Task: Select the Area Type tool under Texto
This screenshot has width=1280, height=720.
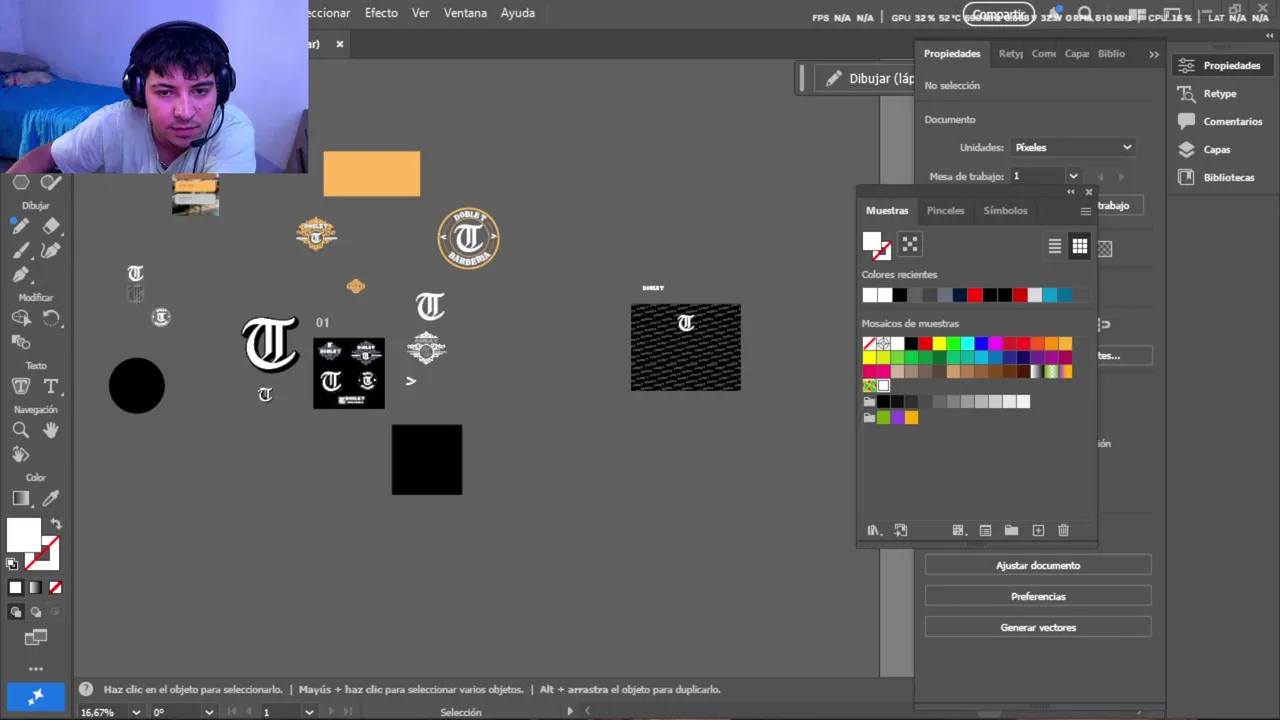Action: (20, 386)
